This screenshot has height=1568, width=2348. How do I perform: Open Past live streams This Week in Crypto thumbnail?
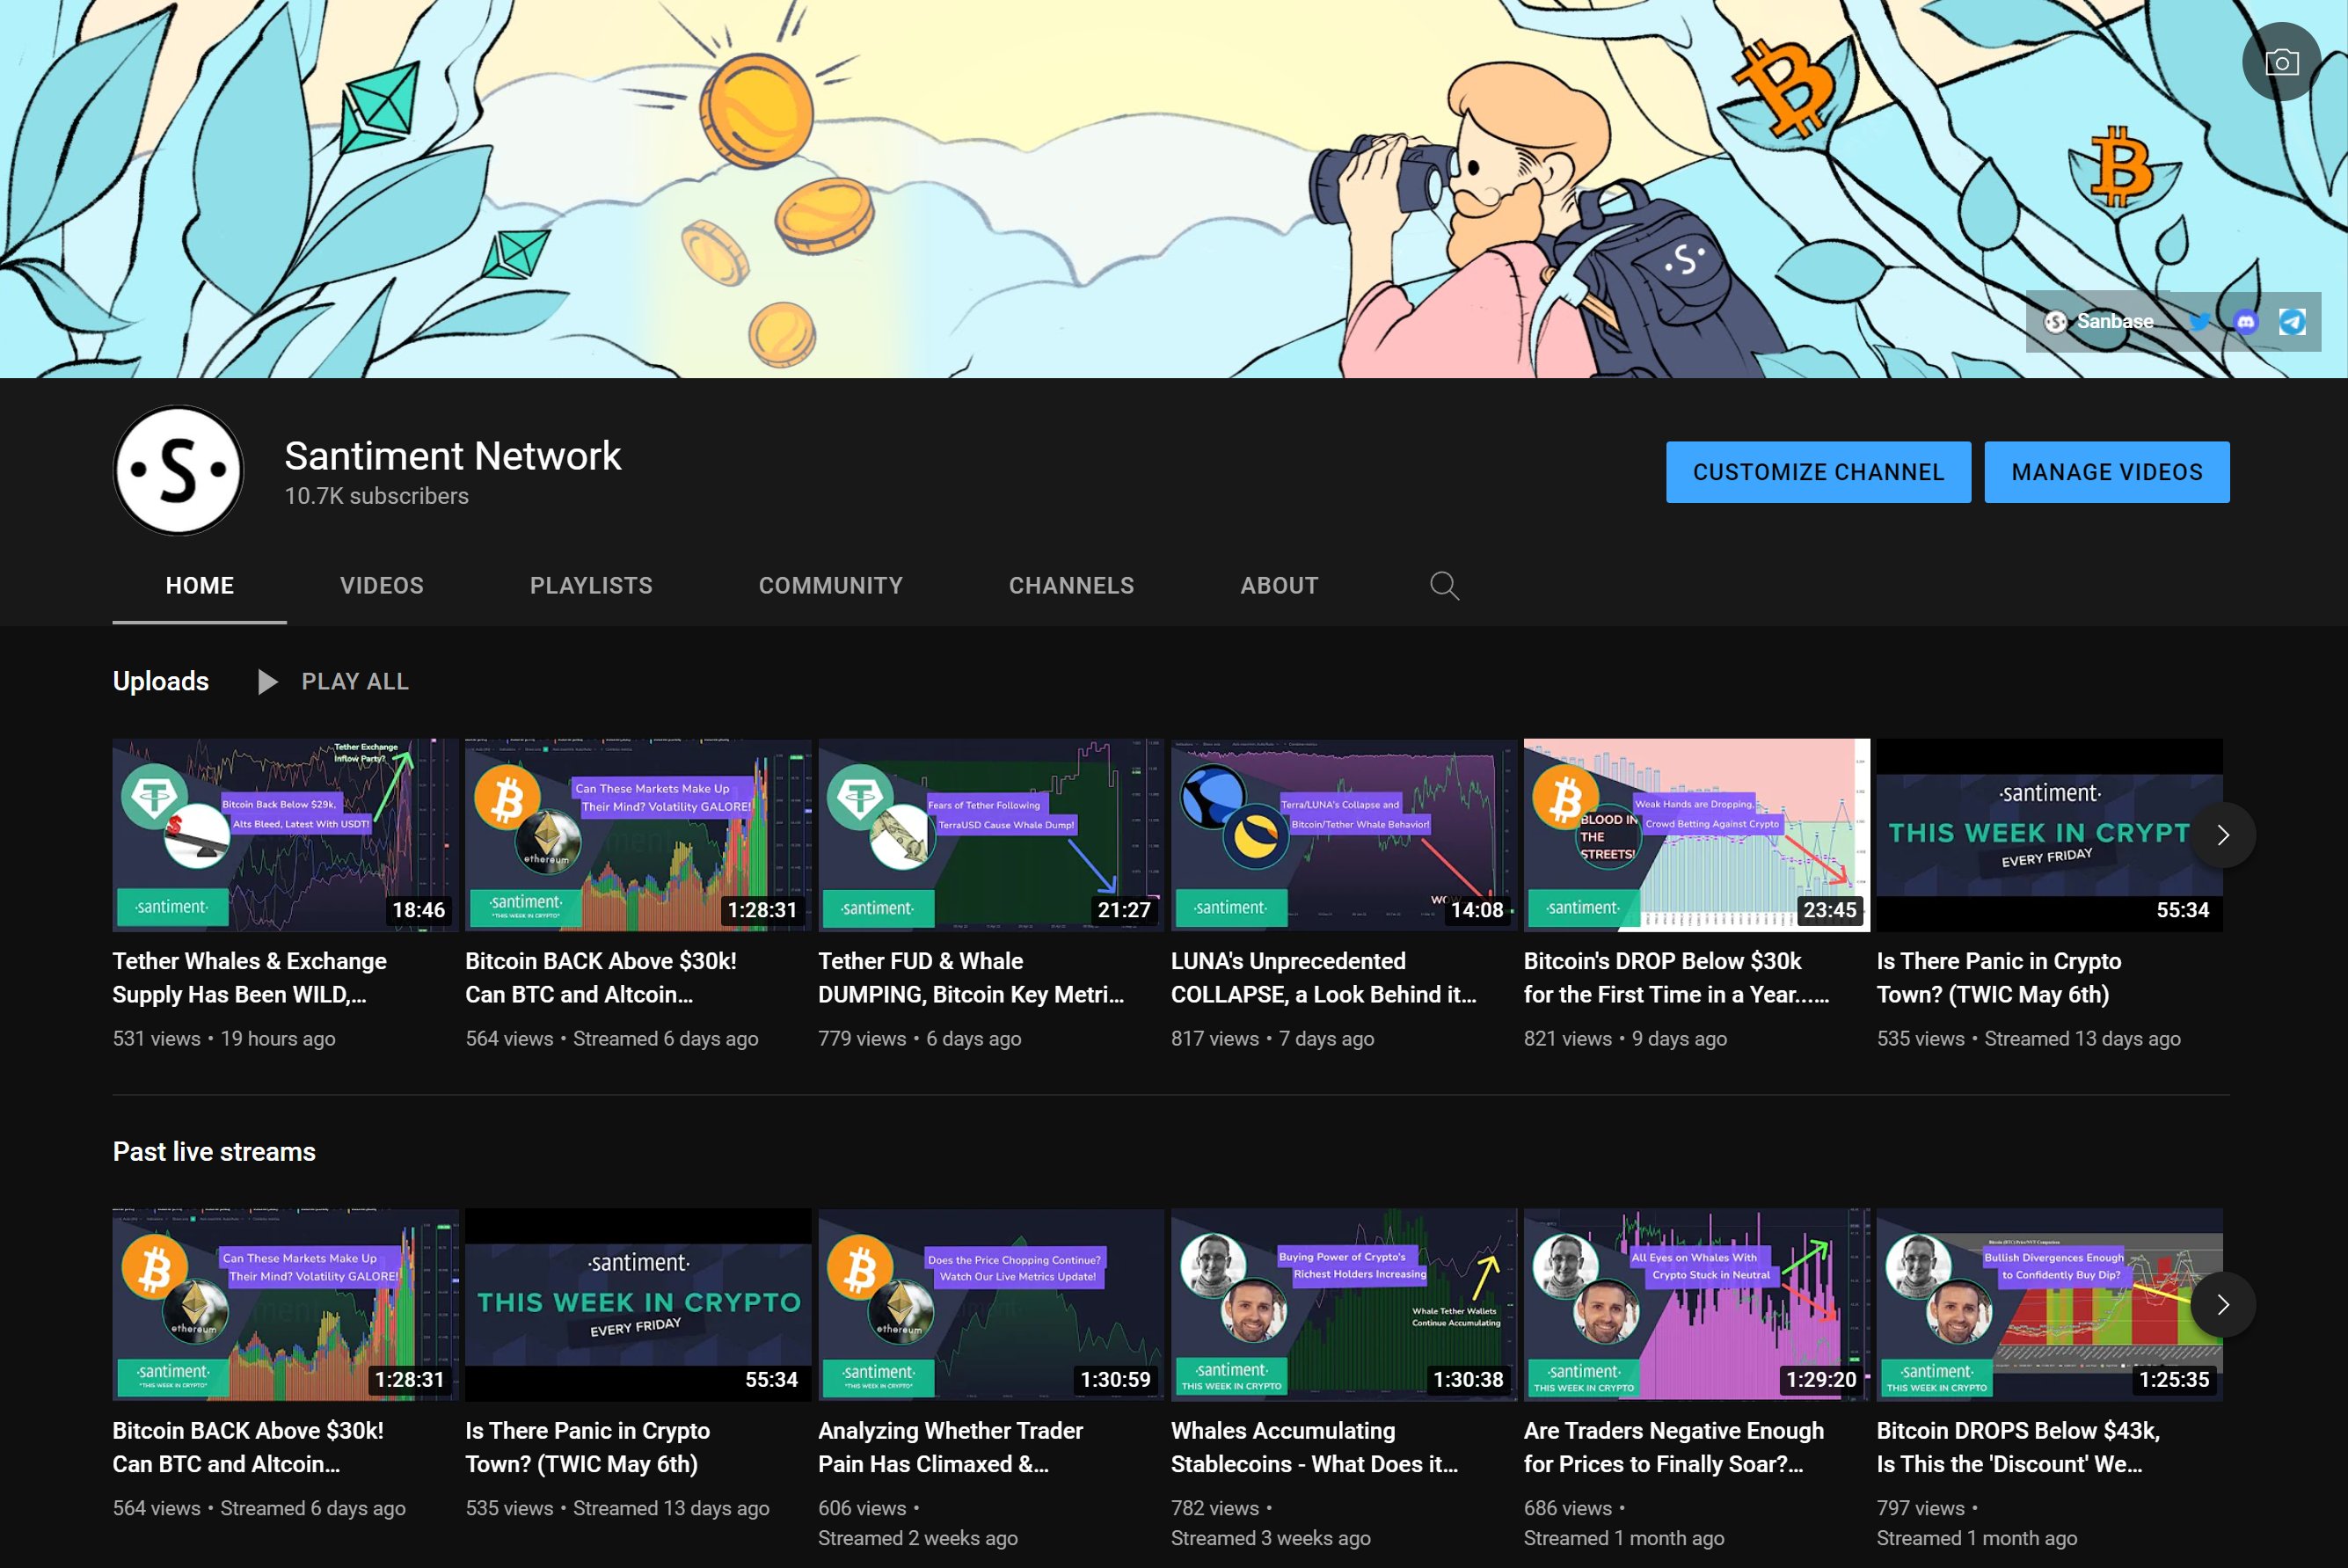(638, 1305)
